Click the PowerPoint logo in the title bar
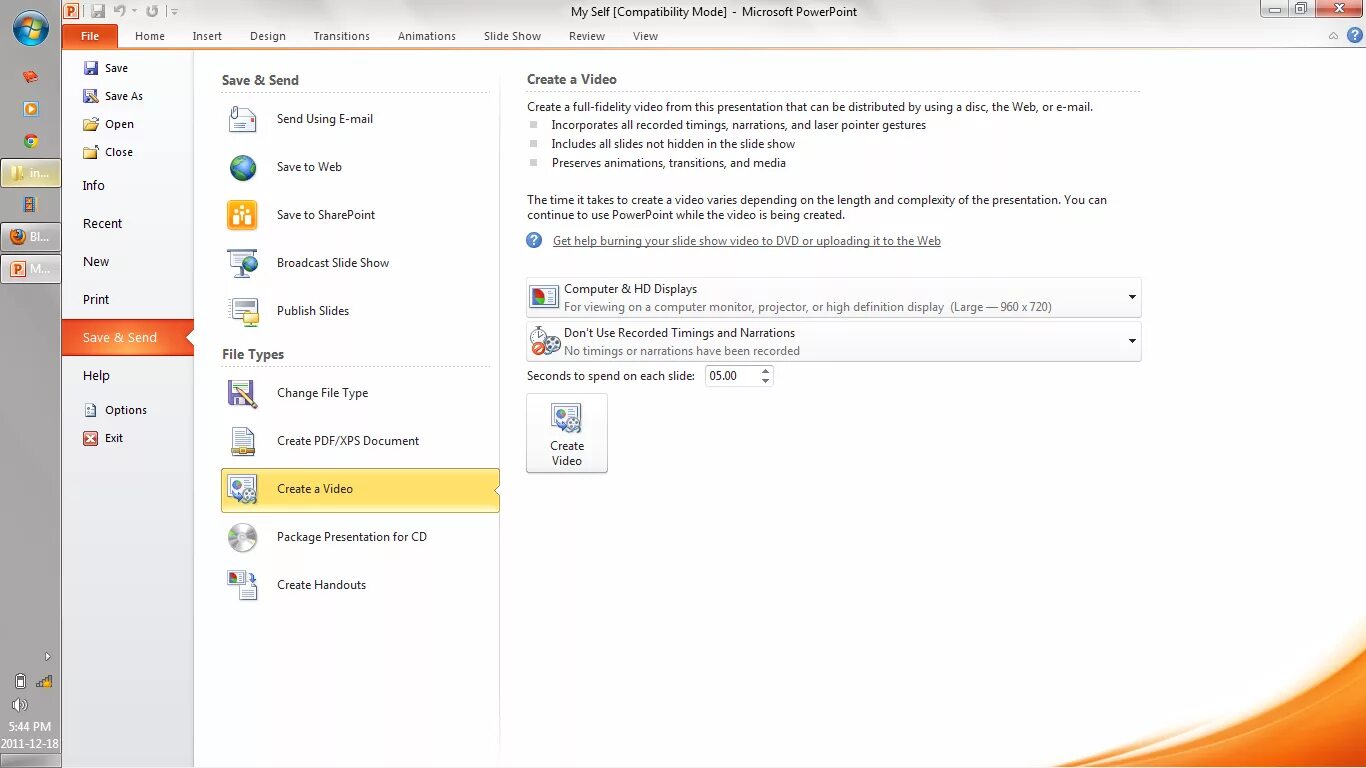This screenshot has width=1366, height=768. point(71,11)
